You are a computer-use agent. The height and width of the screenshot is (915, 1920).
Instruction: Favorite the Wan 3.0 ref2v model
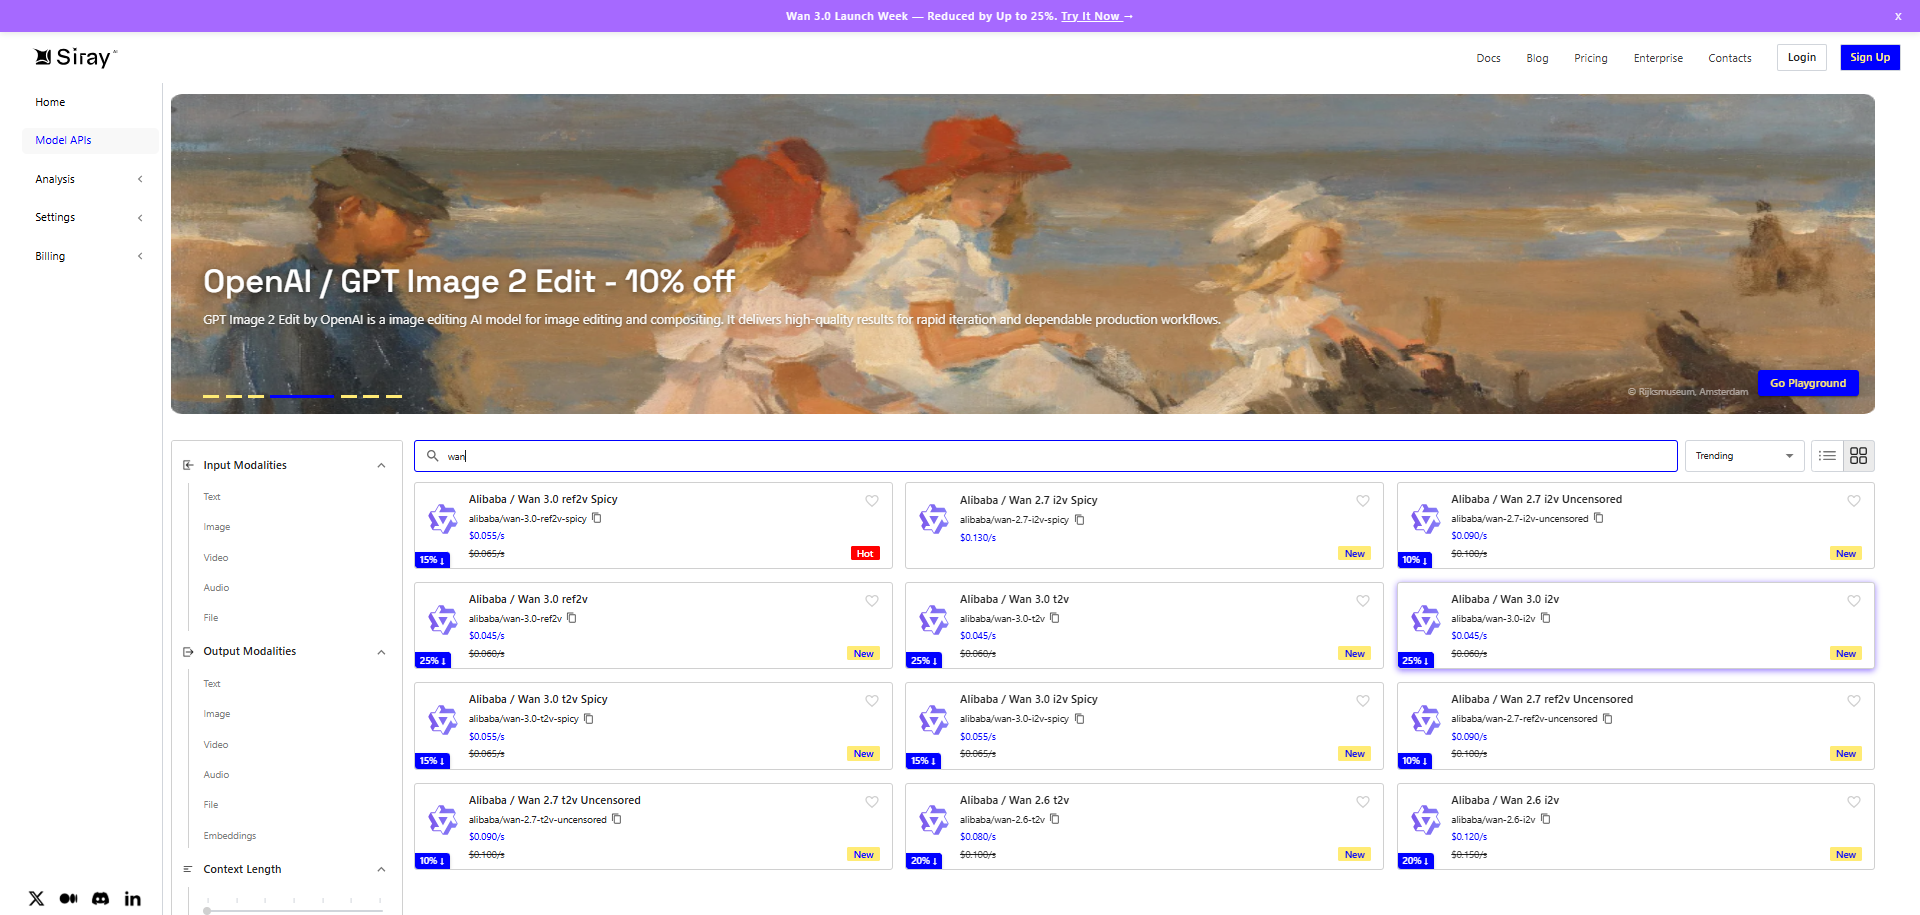tap(872, 600)
